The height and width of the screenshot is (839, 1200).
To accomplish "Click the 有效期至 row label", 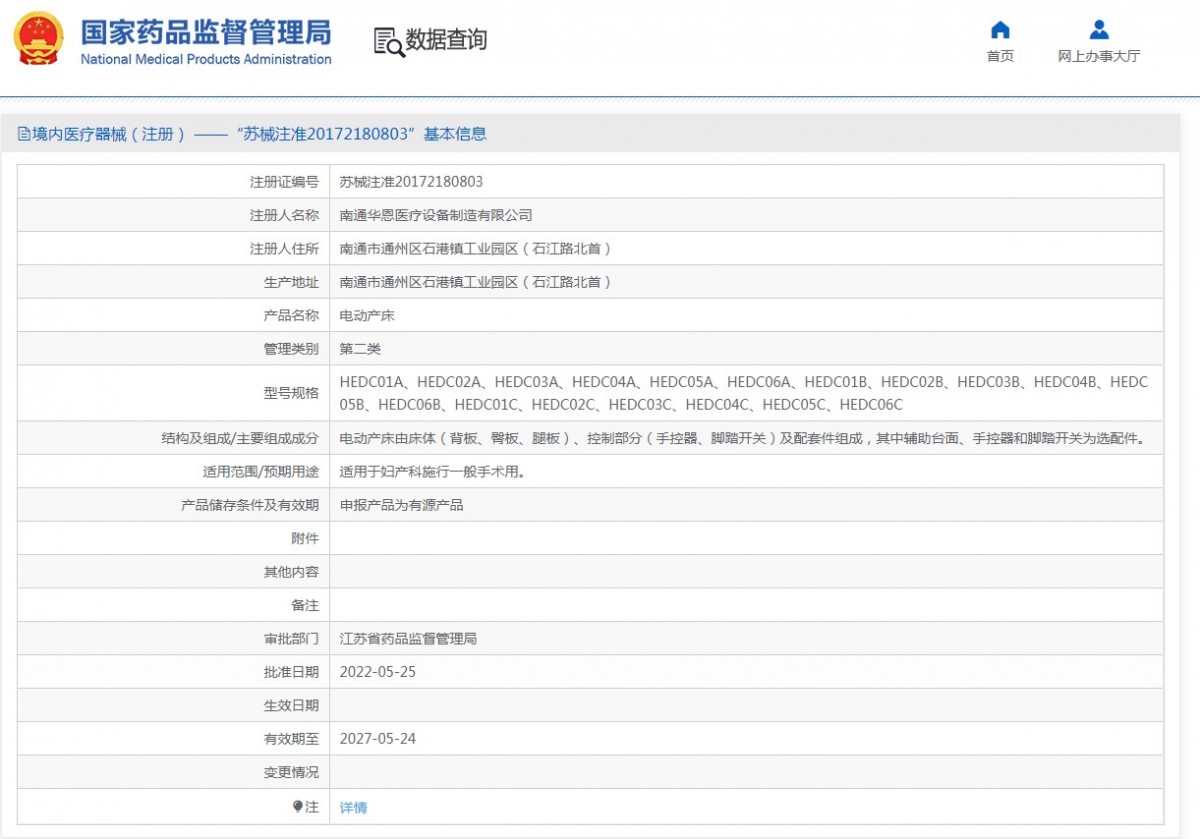I will 291,739.
